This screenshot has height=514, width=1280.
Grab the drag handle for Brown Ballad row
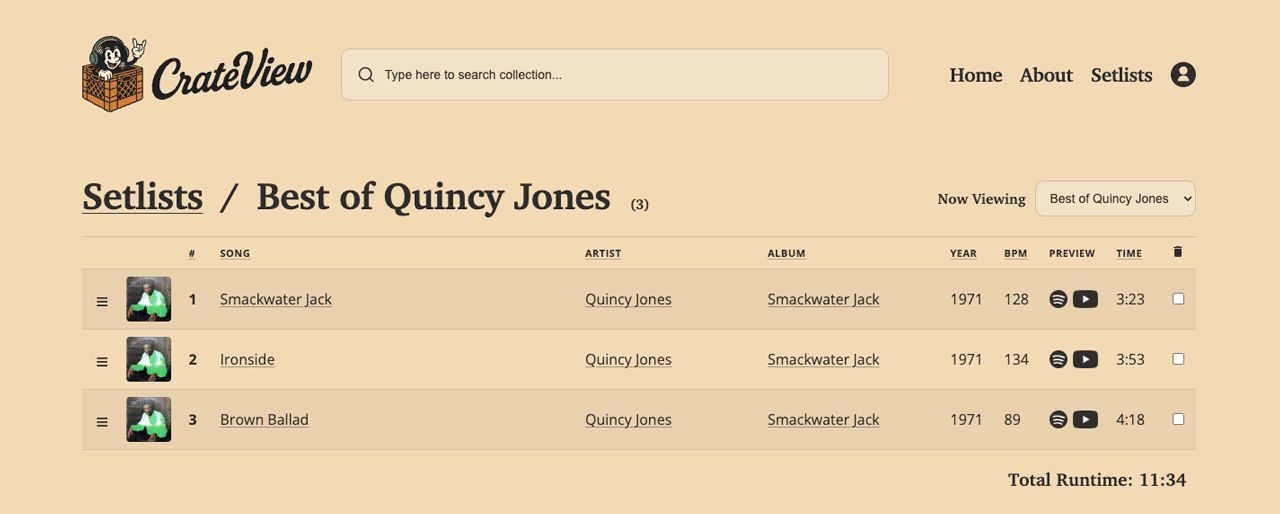point(102,421)
